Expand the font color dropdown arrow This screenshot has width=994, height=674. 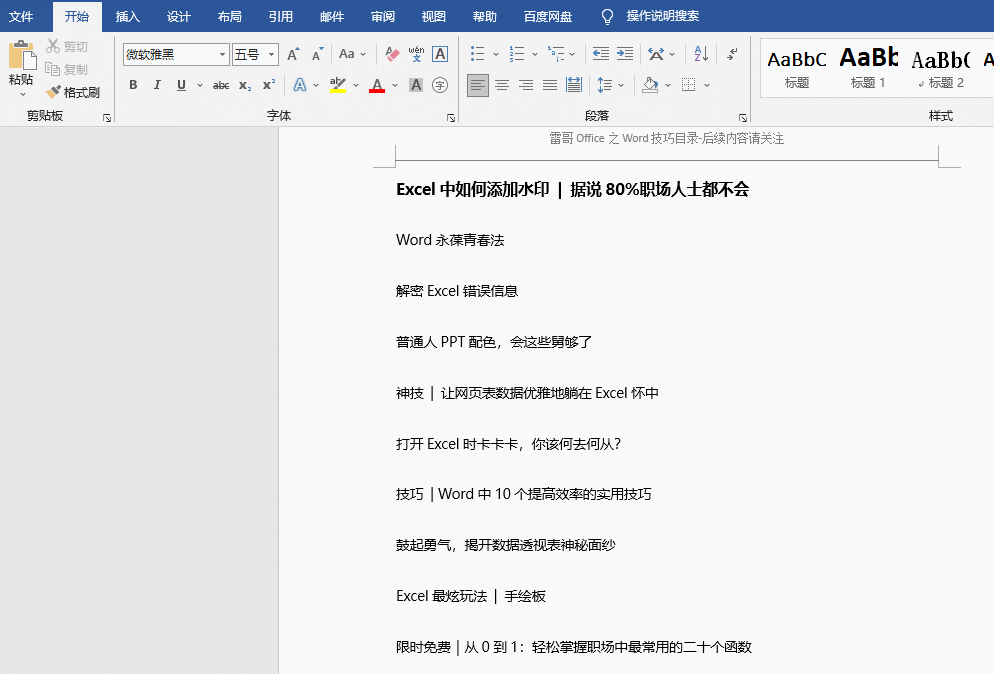coord(395,85)
